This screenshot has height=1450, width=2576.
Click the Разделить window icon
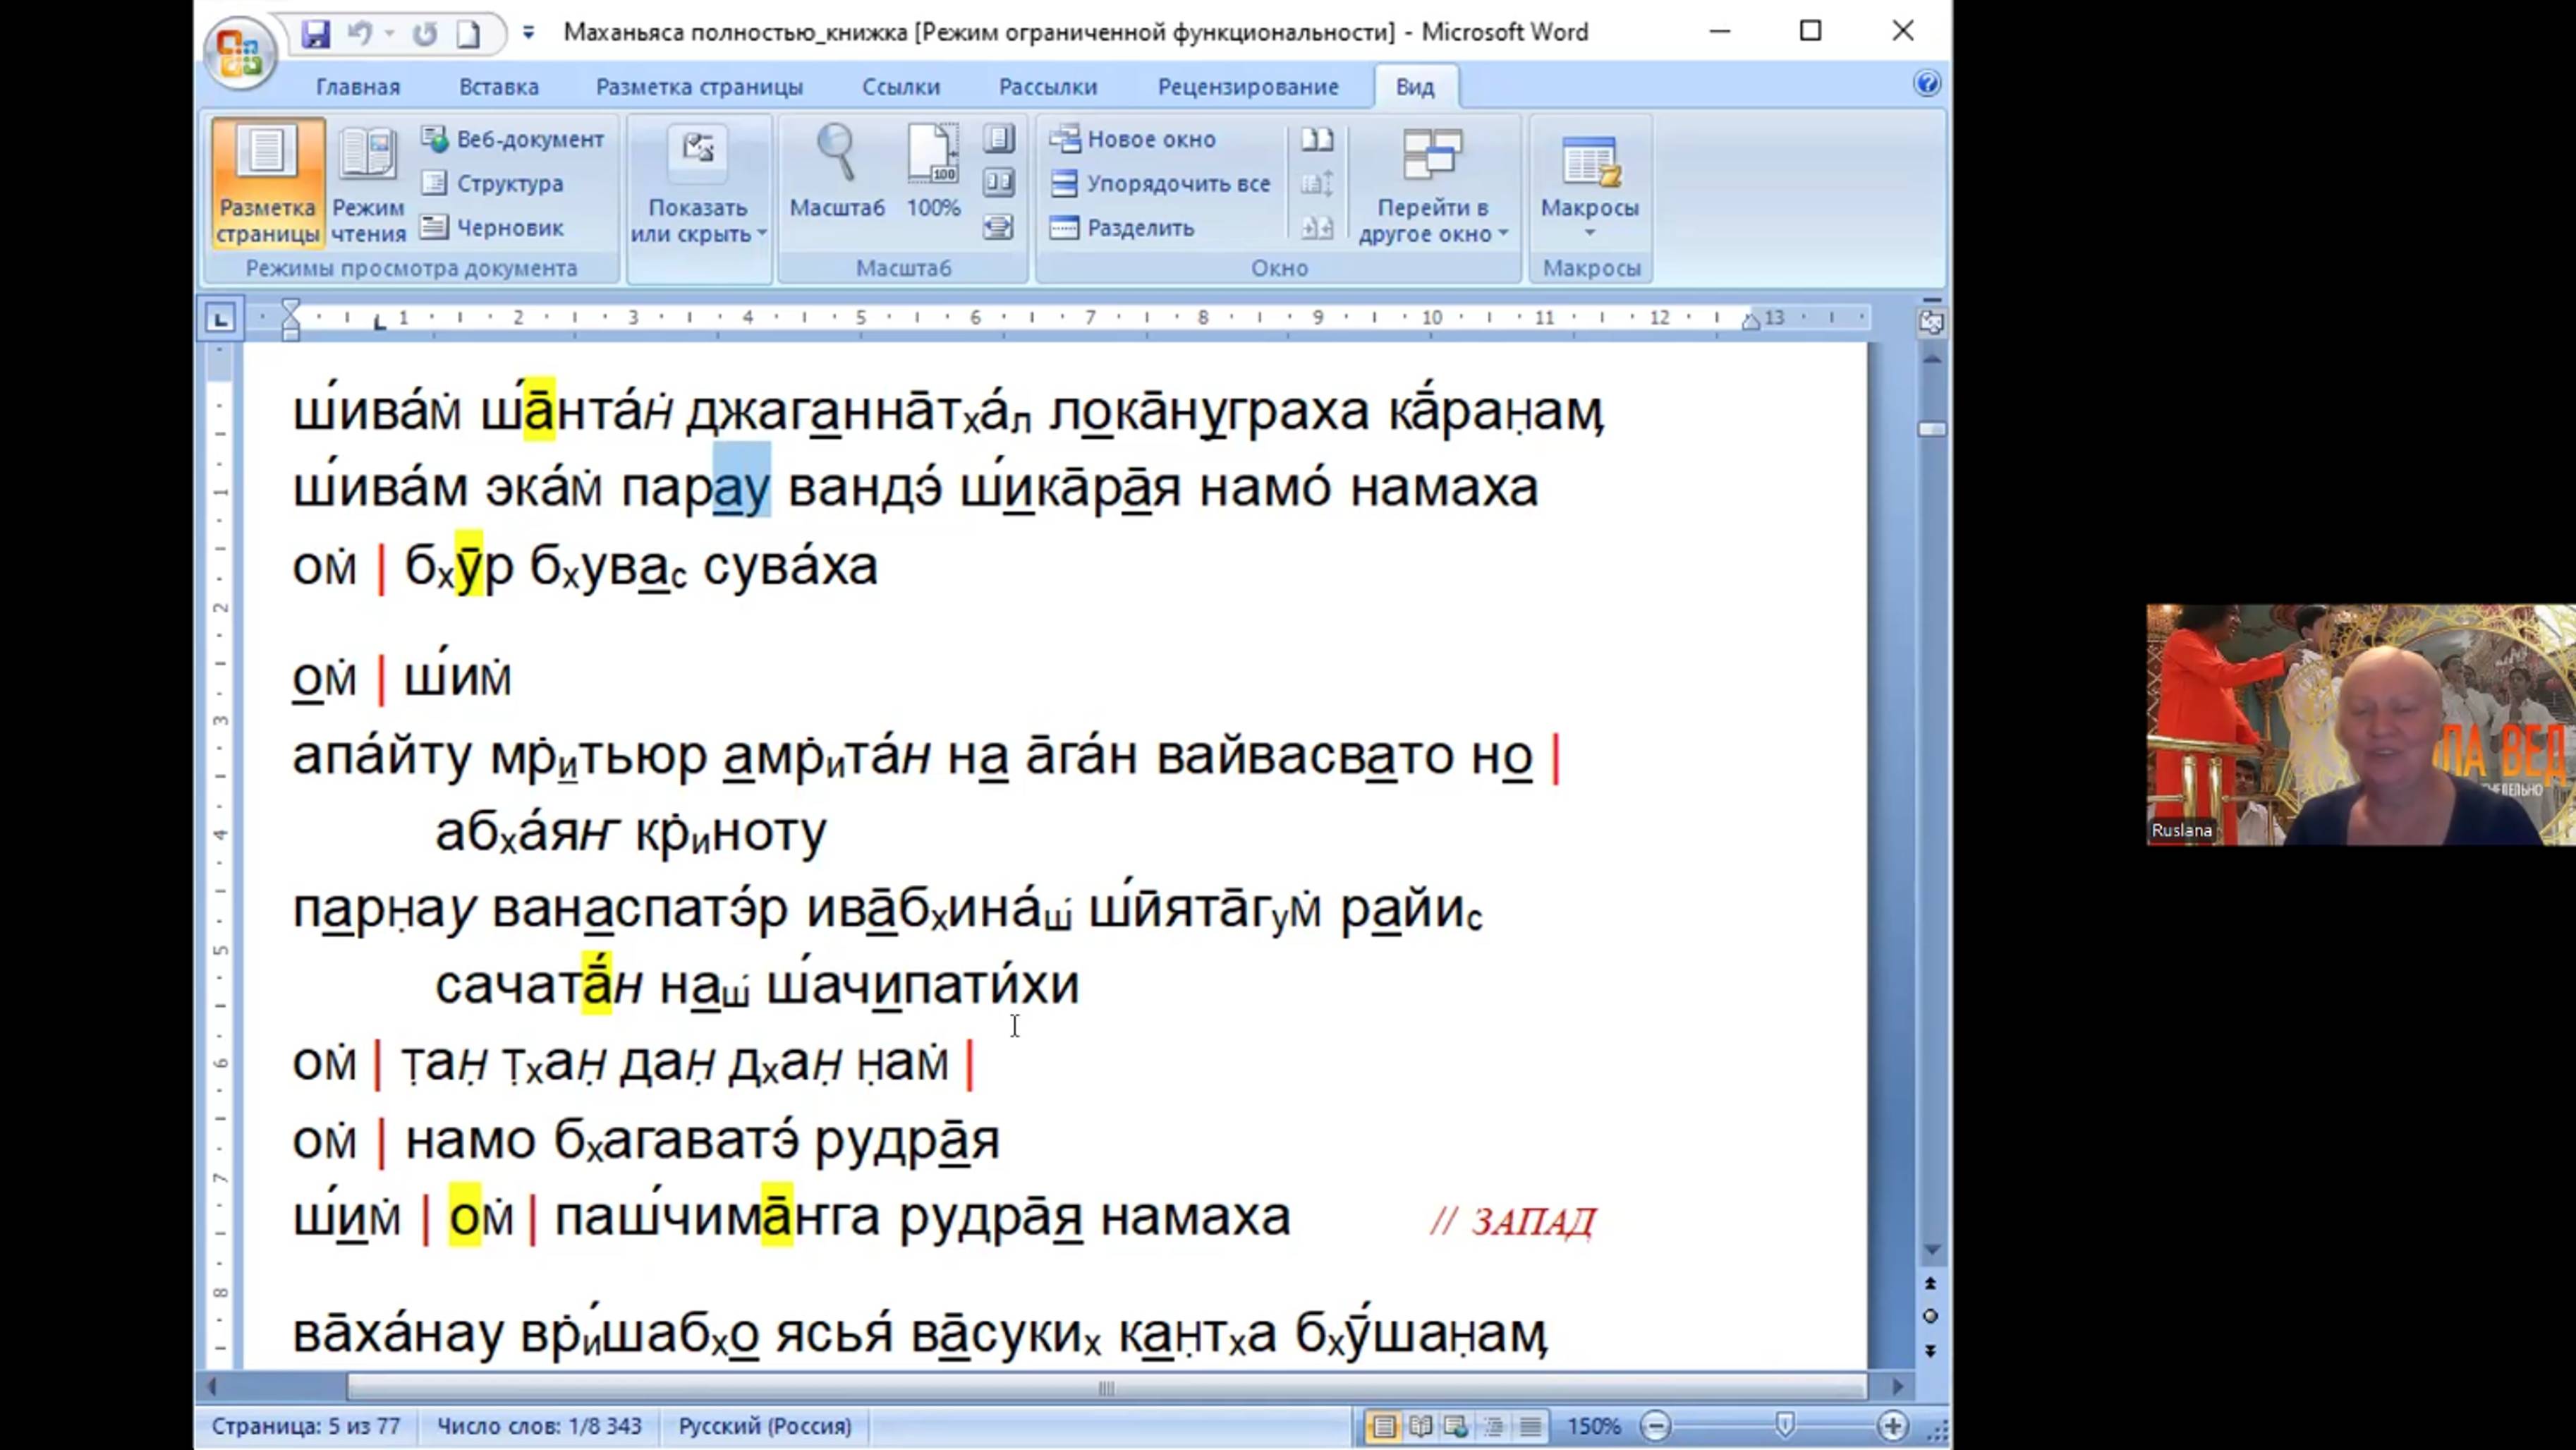point(1065,228)
